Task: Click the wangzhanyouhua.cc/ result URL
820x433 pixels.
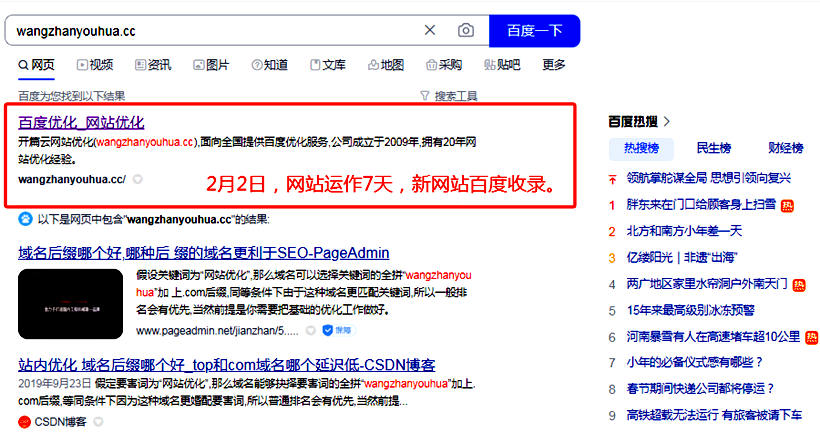Action: click(x=72, y=179)
